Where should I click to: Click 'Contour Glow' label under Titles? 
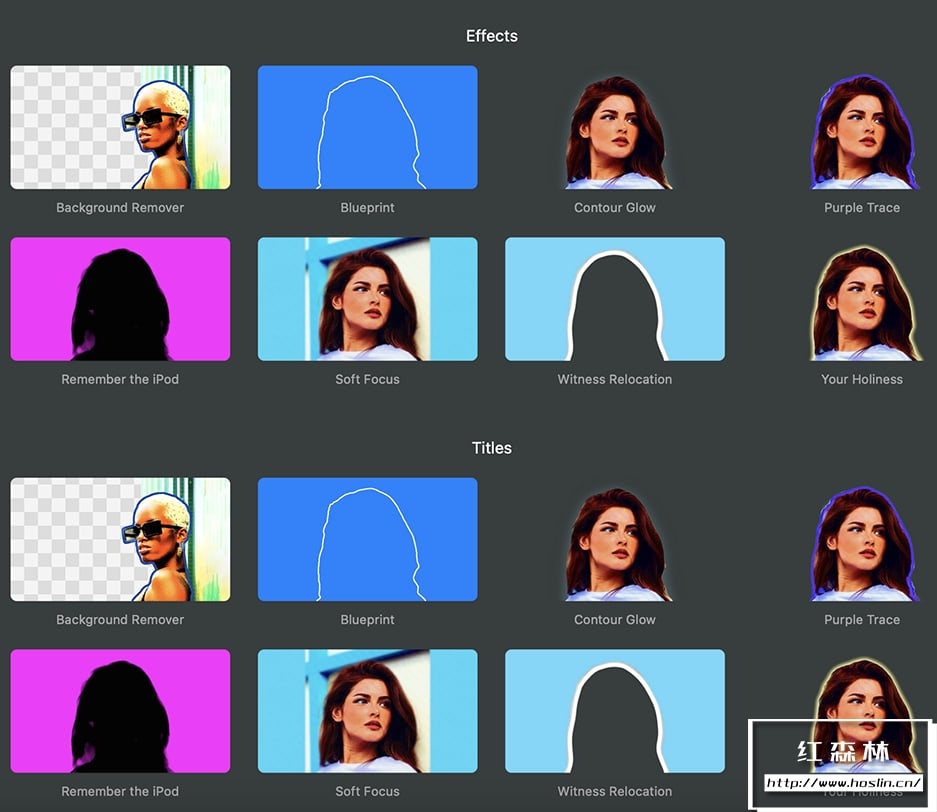click(x=615, y=620)
